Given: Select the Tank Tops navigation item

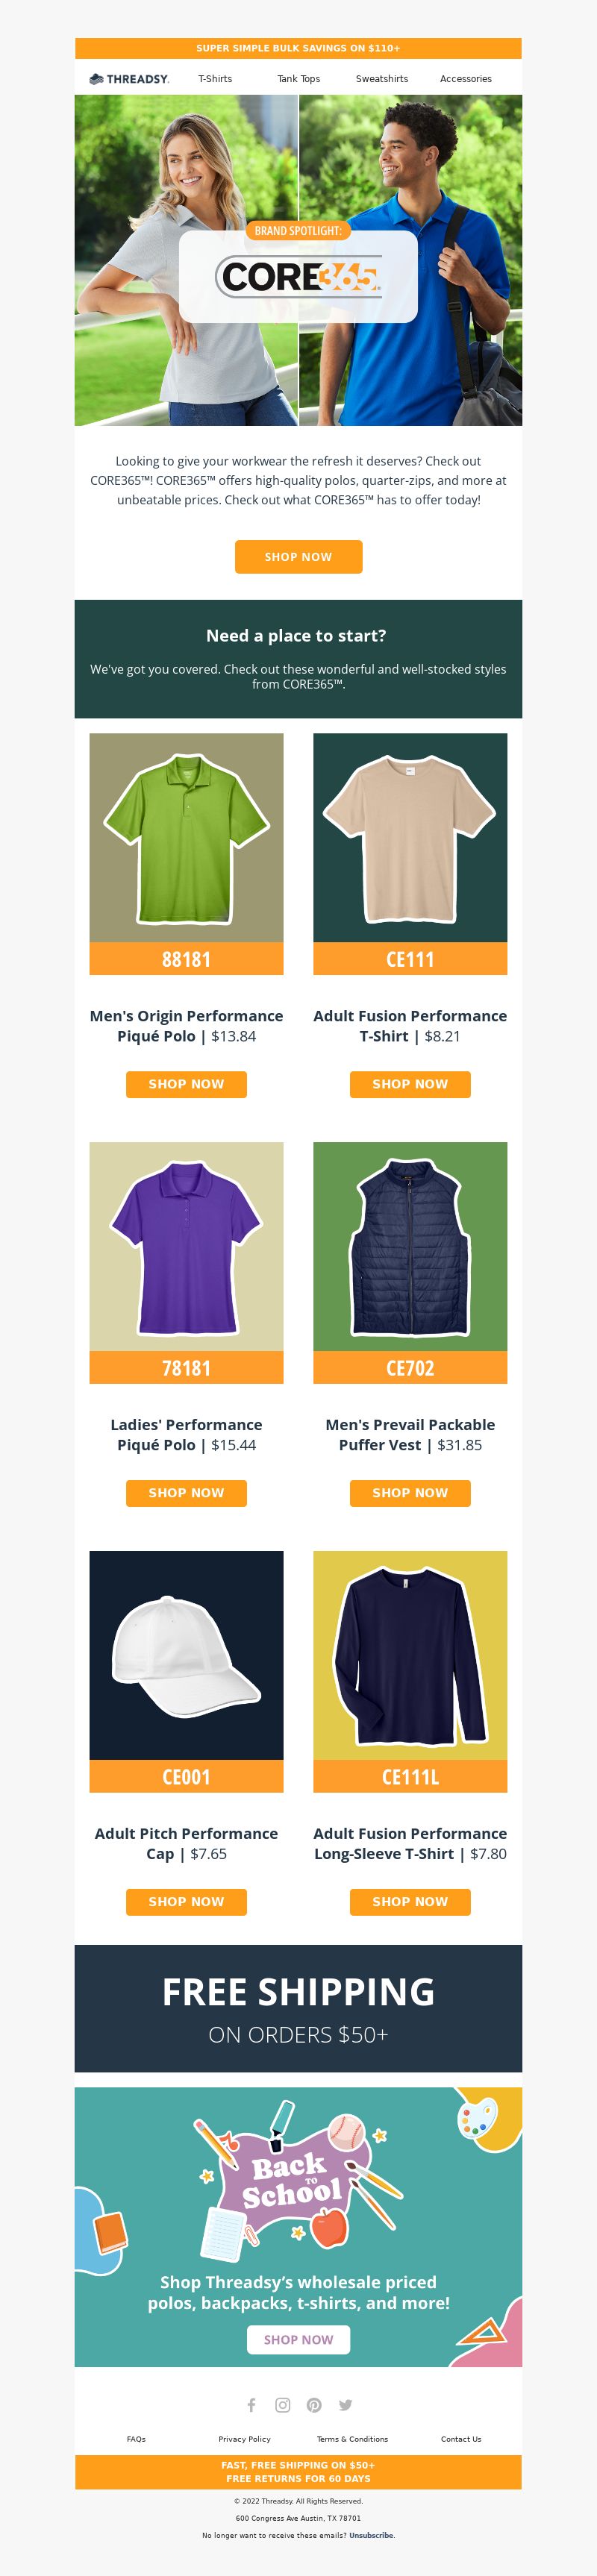Looking at the screenshot, I should point(299,79).
